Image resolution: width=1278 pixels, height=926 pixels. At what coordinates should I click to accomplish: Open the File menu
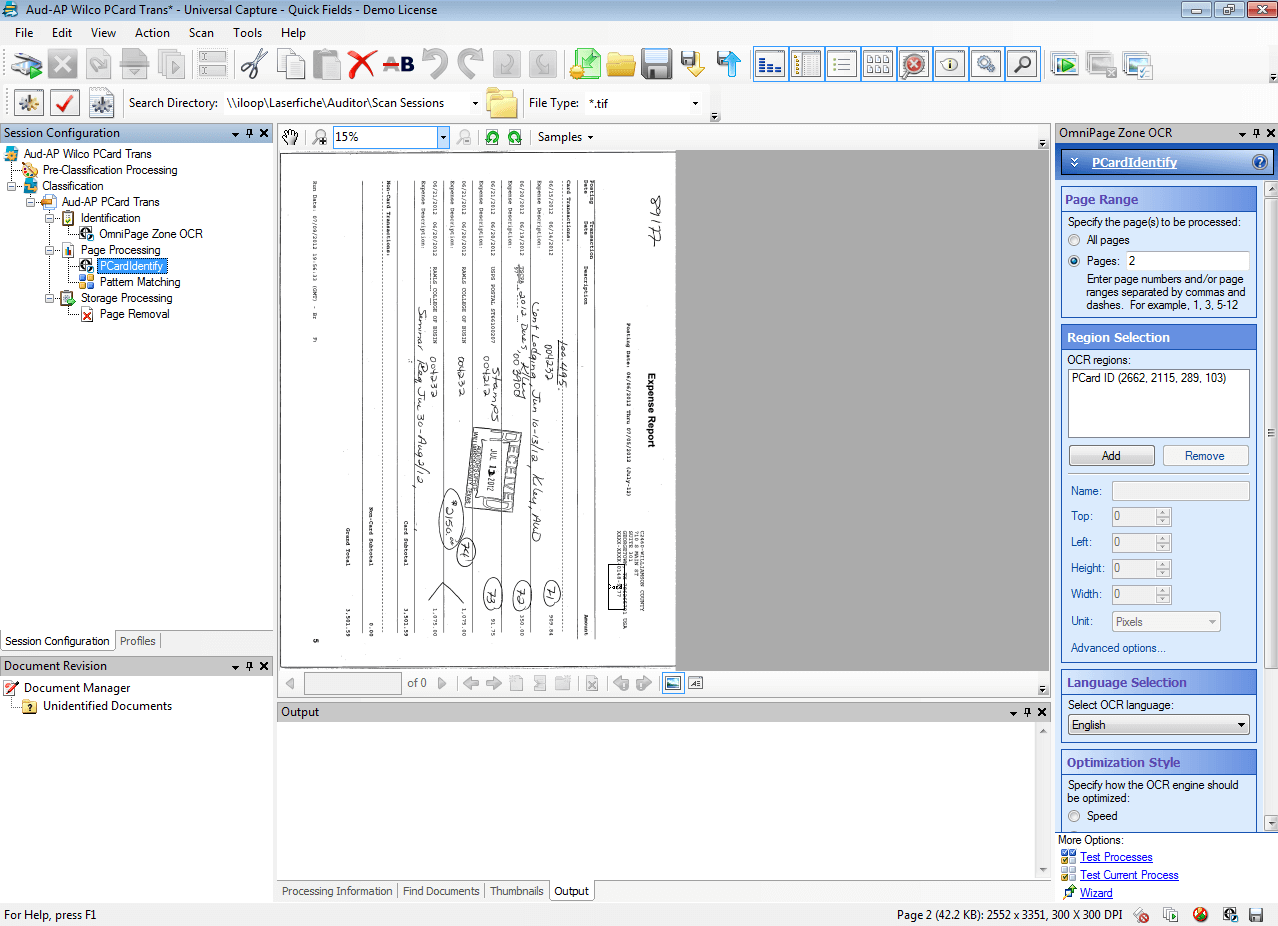click(24, 32)
